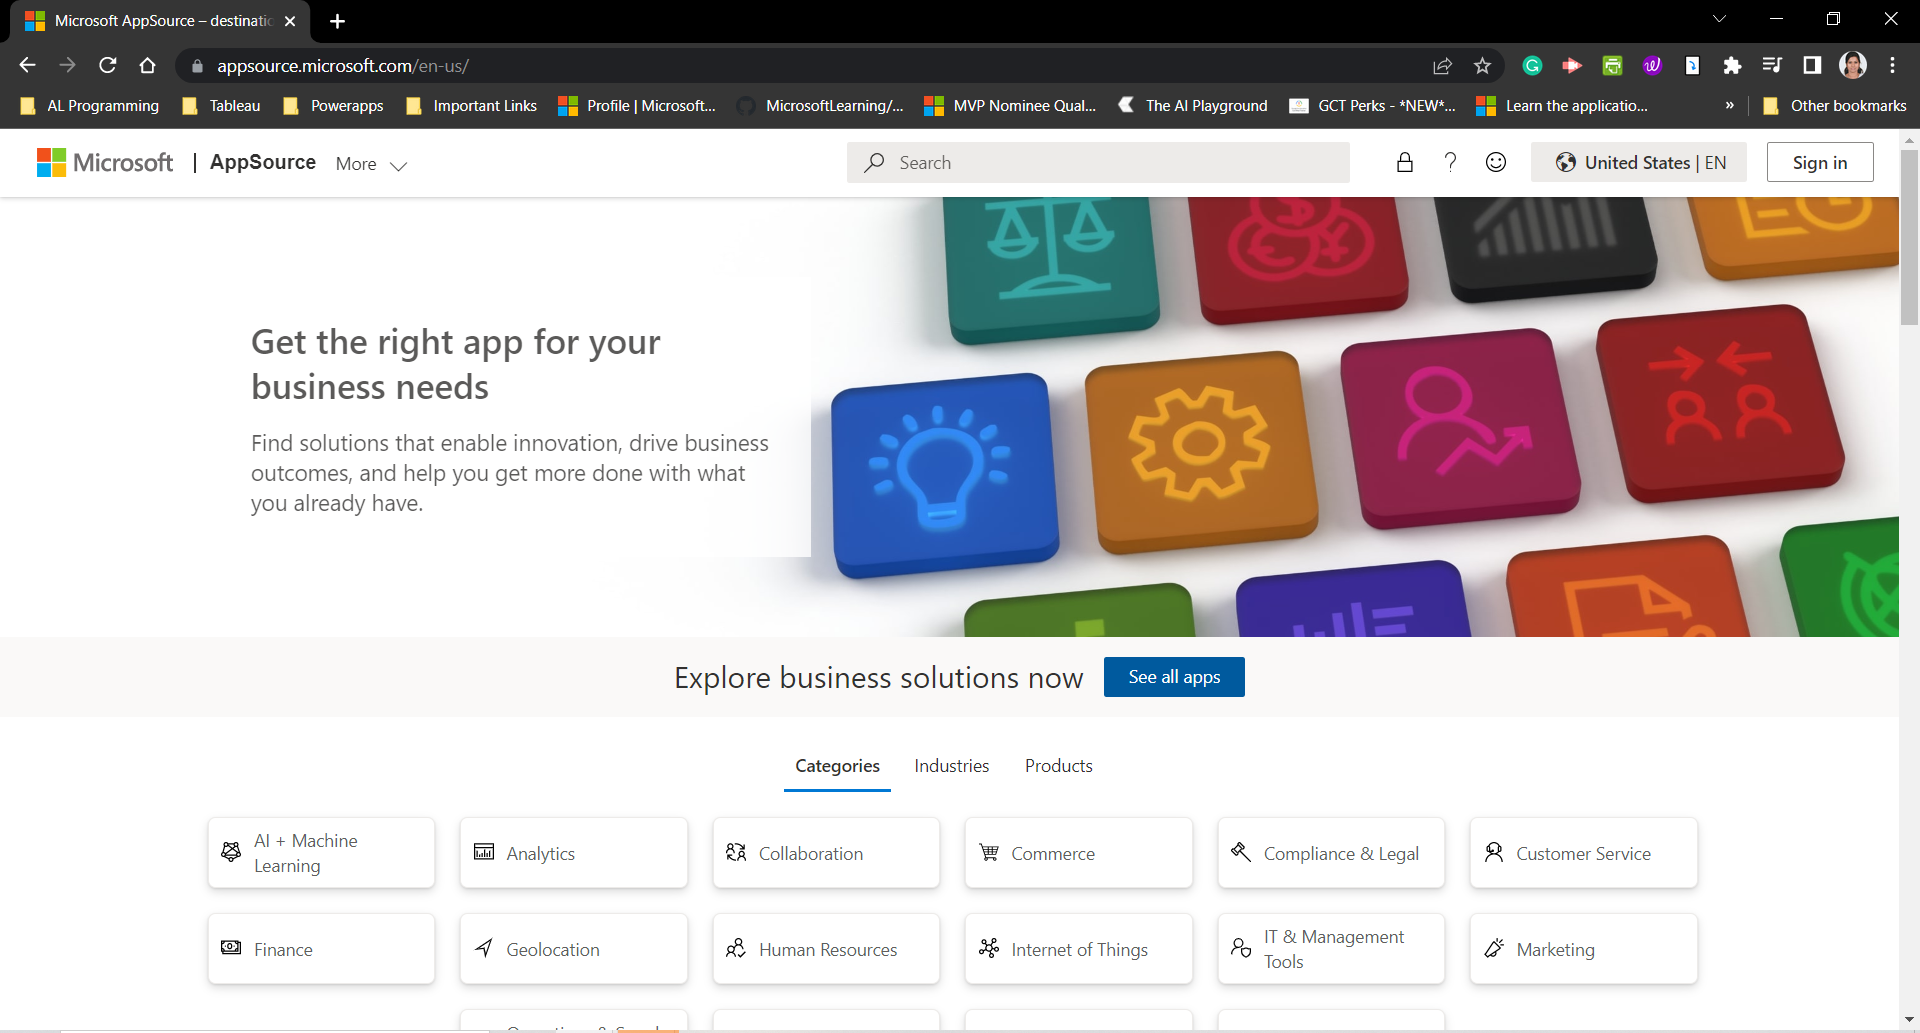Open the Human Resources category
The width and height of the screenshot is (1920, 1033).
[x=826, y=949]
